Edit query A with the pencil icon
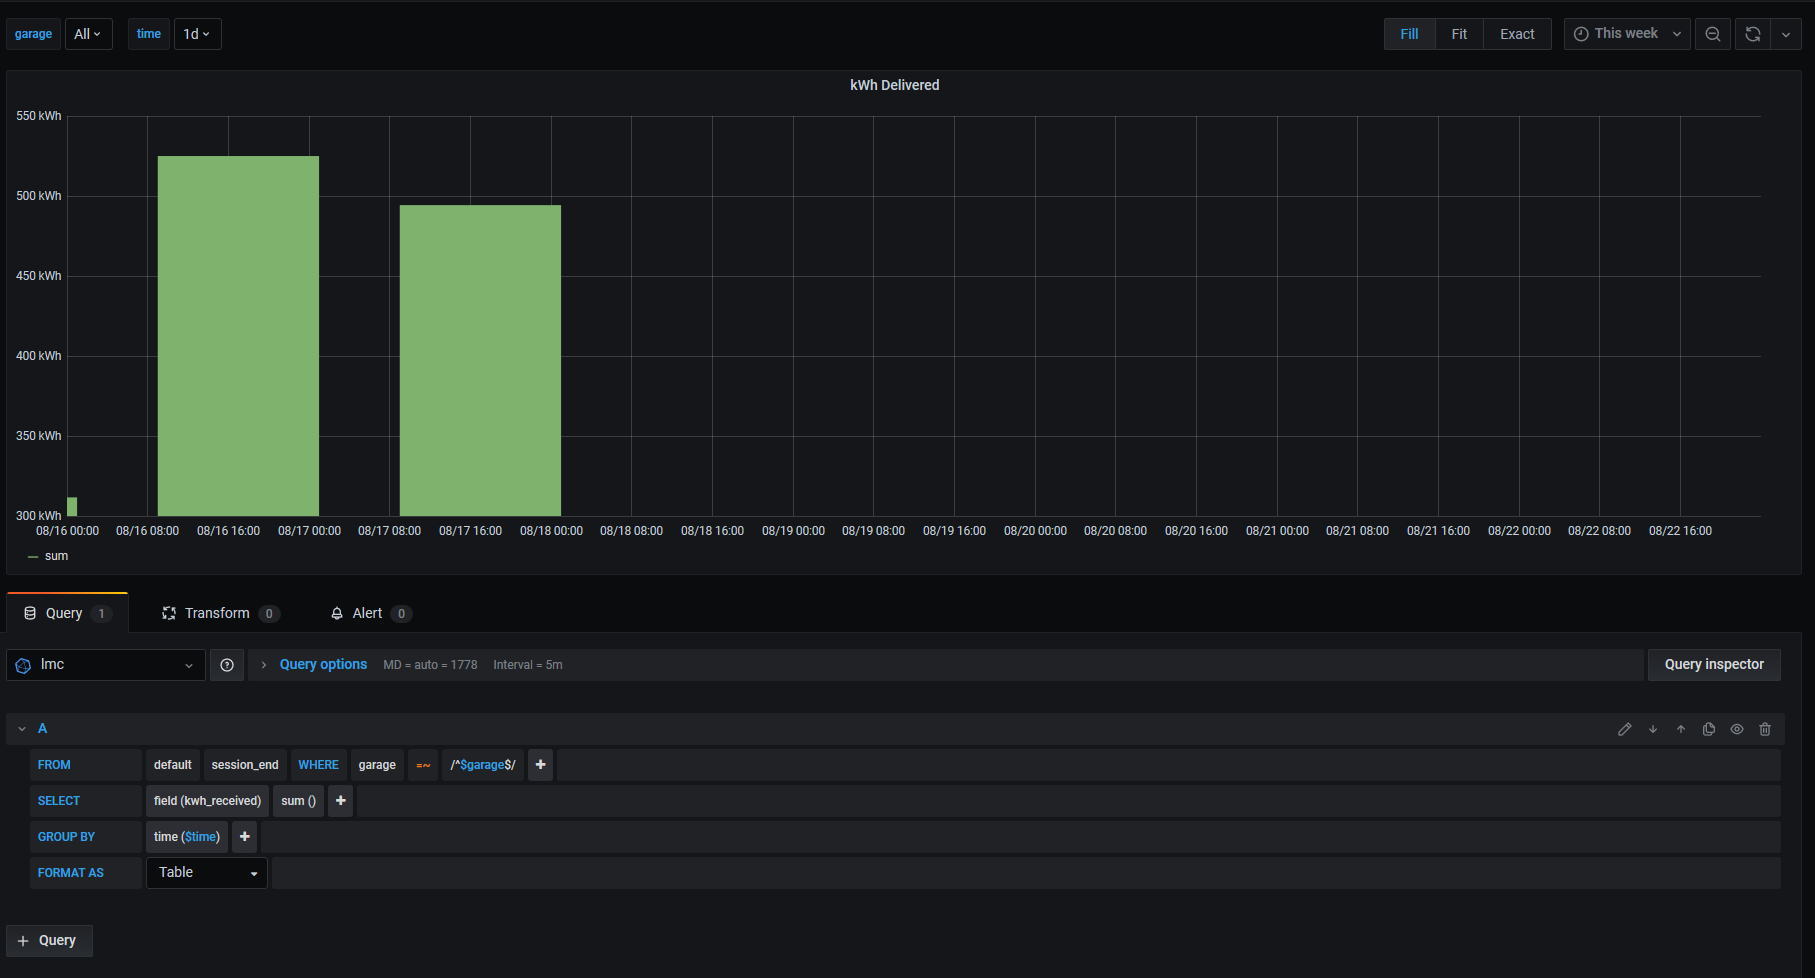Screen dimensions: 1815x978 point(1625,728)
